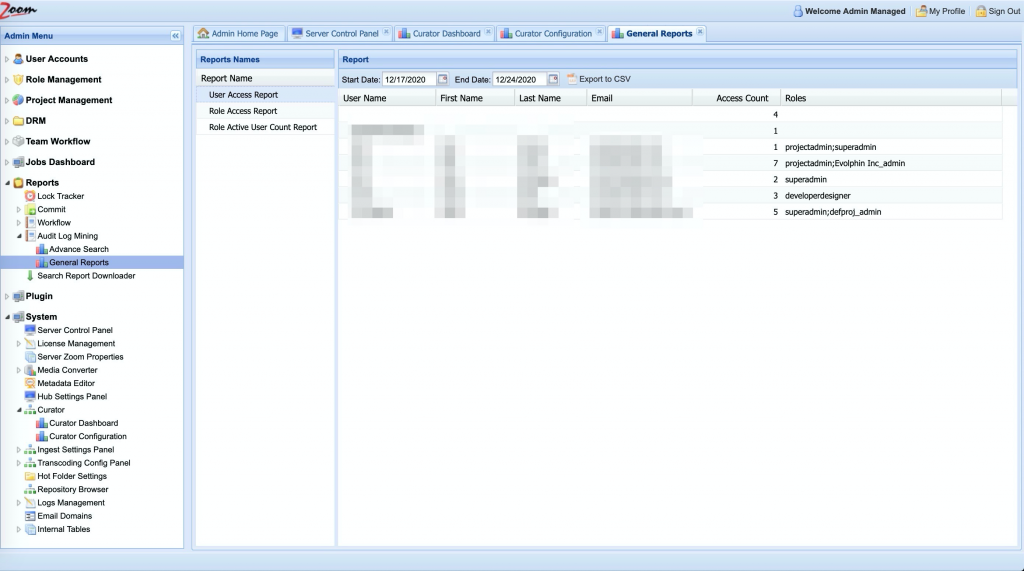
Task: Select the User Access Report
Action: [265, 95]
